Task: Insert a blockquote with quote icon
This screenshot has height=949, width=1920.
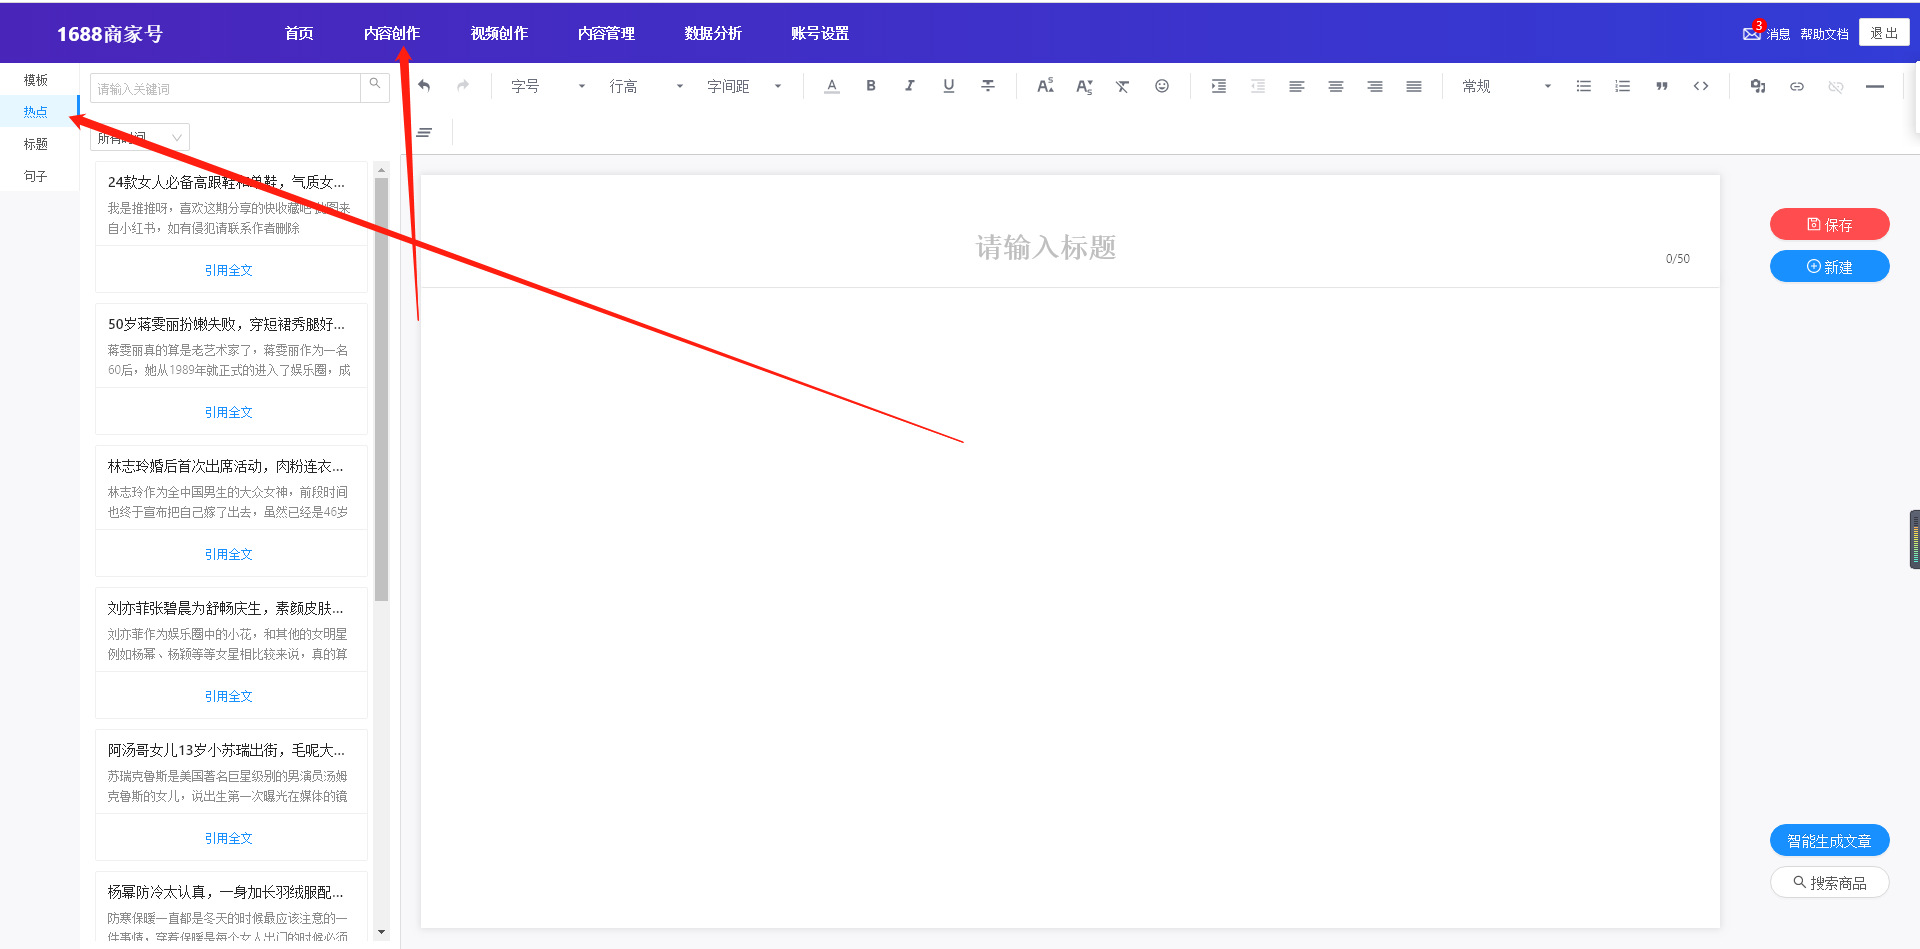Action: (1661, 86)
